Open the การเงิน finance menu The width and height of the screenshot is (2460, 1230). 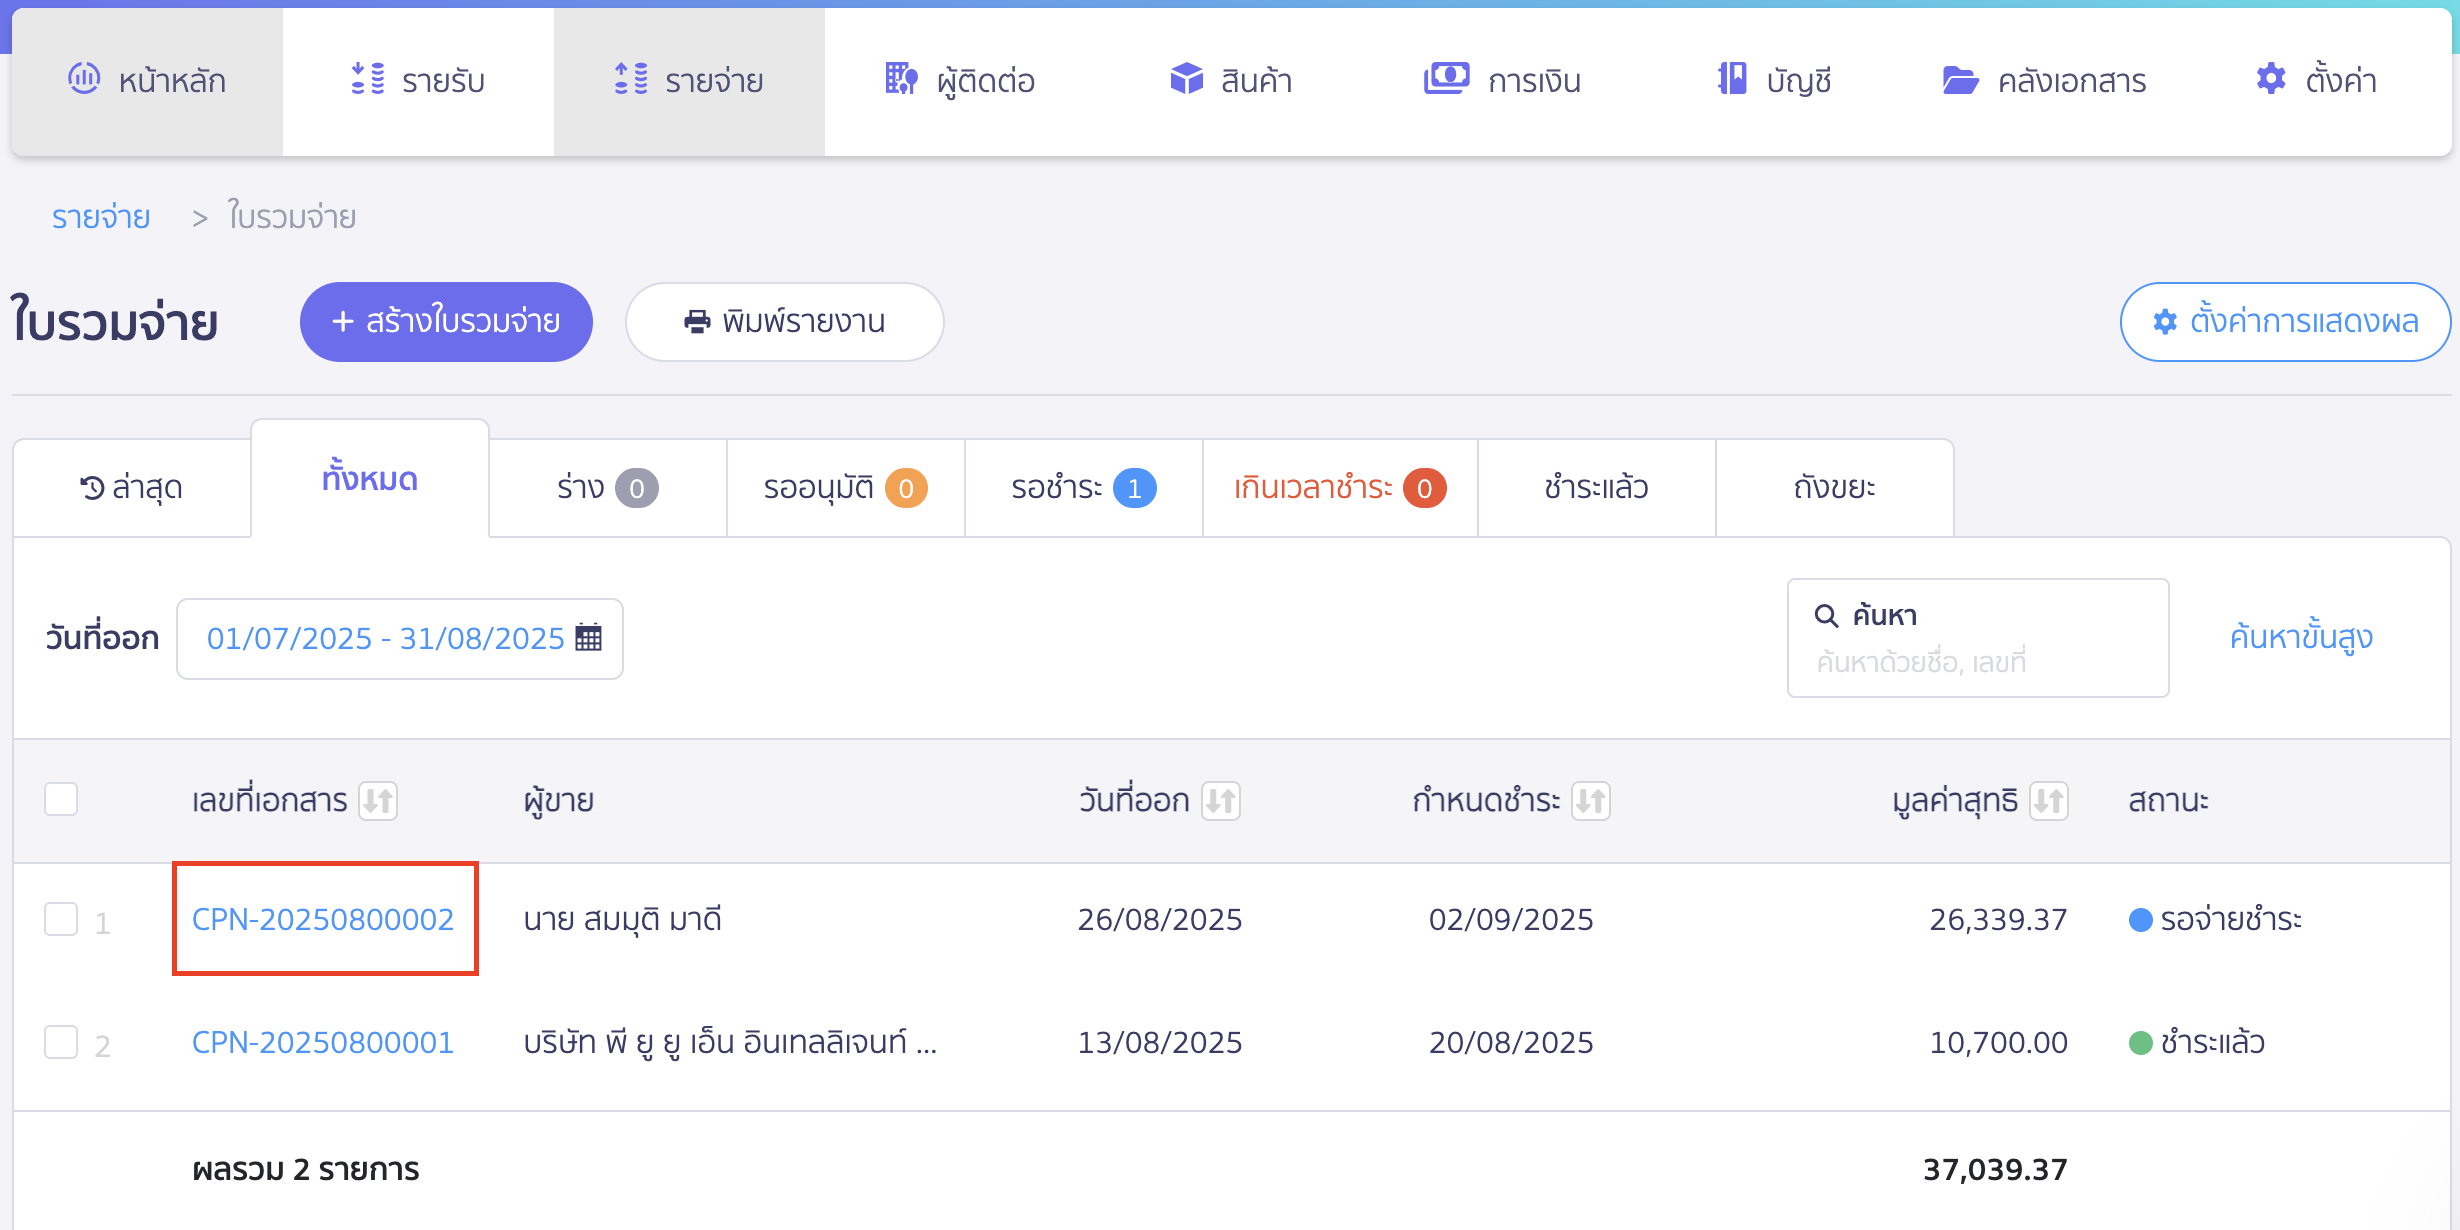point(1502,80)
